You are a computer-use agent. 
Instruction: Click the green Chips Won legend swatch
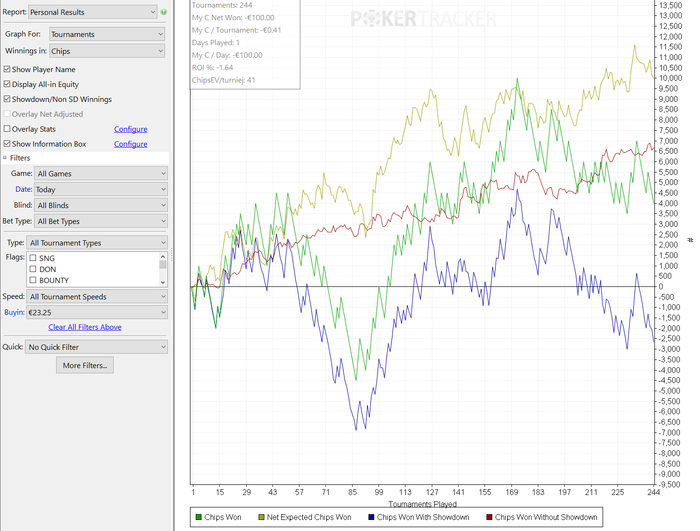pyautogui.click(x=199, y=517)
